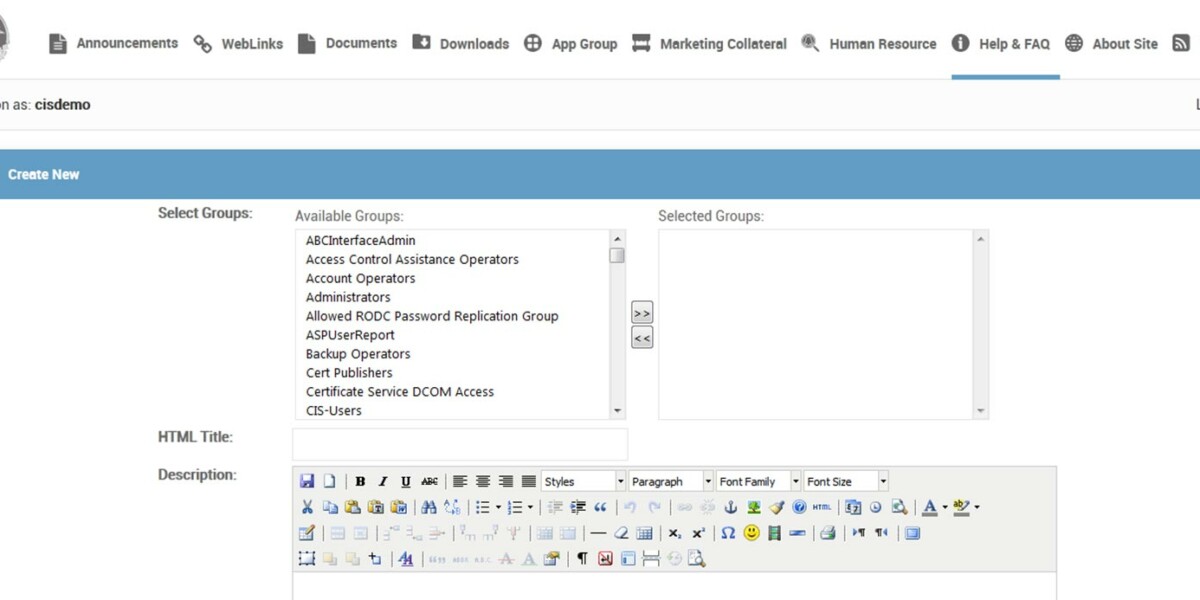Apply underline formatting
The width and height of the screenshot is (1200, 600).
click(x=405, y=481)
